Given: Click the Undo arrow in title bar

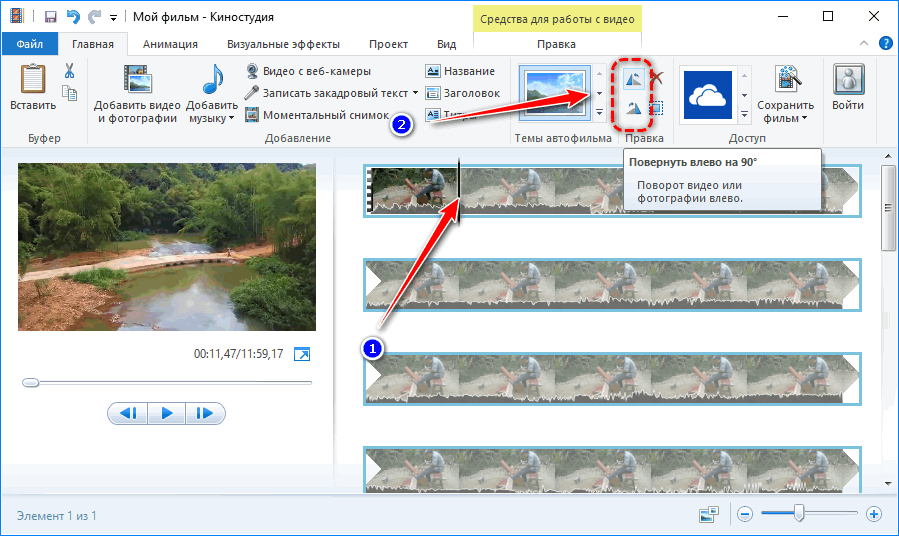Looking at the screenshot, I should 73,17.
